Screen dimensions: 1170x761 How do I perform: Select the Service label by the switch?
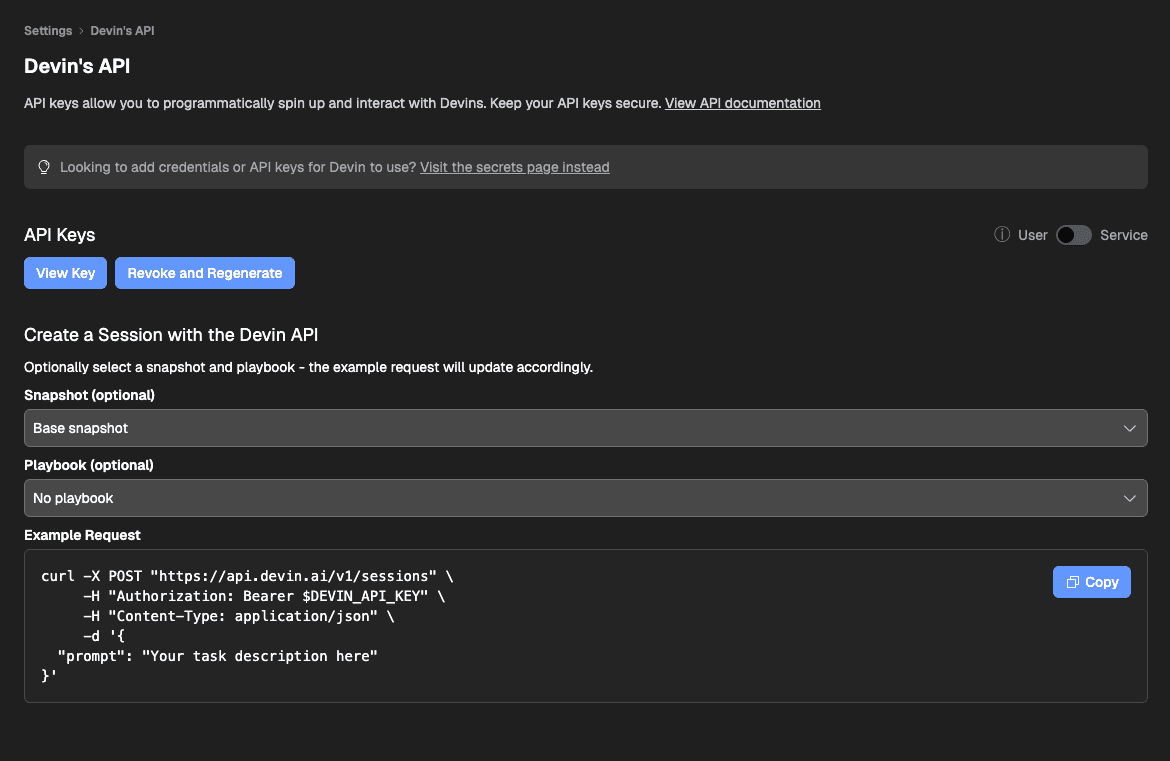tap(1123, 235)
